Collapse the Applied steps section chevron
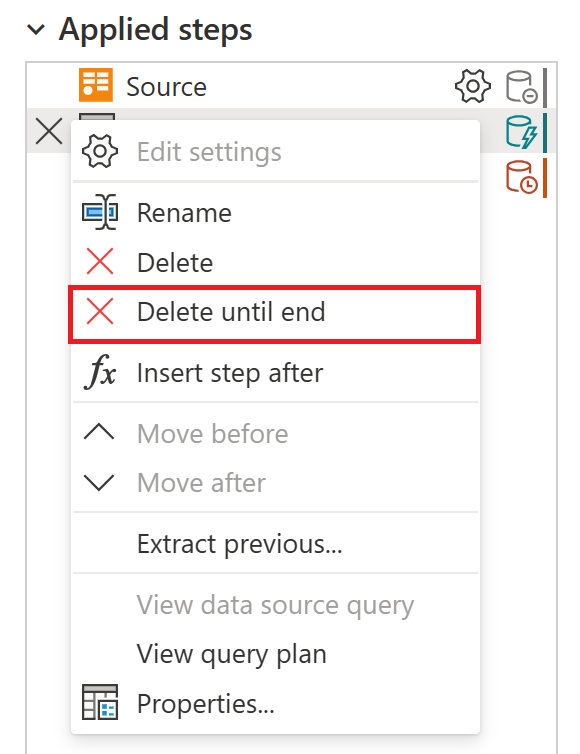 click(x=36, y=30)
